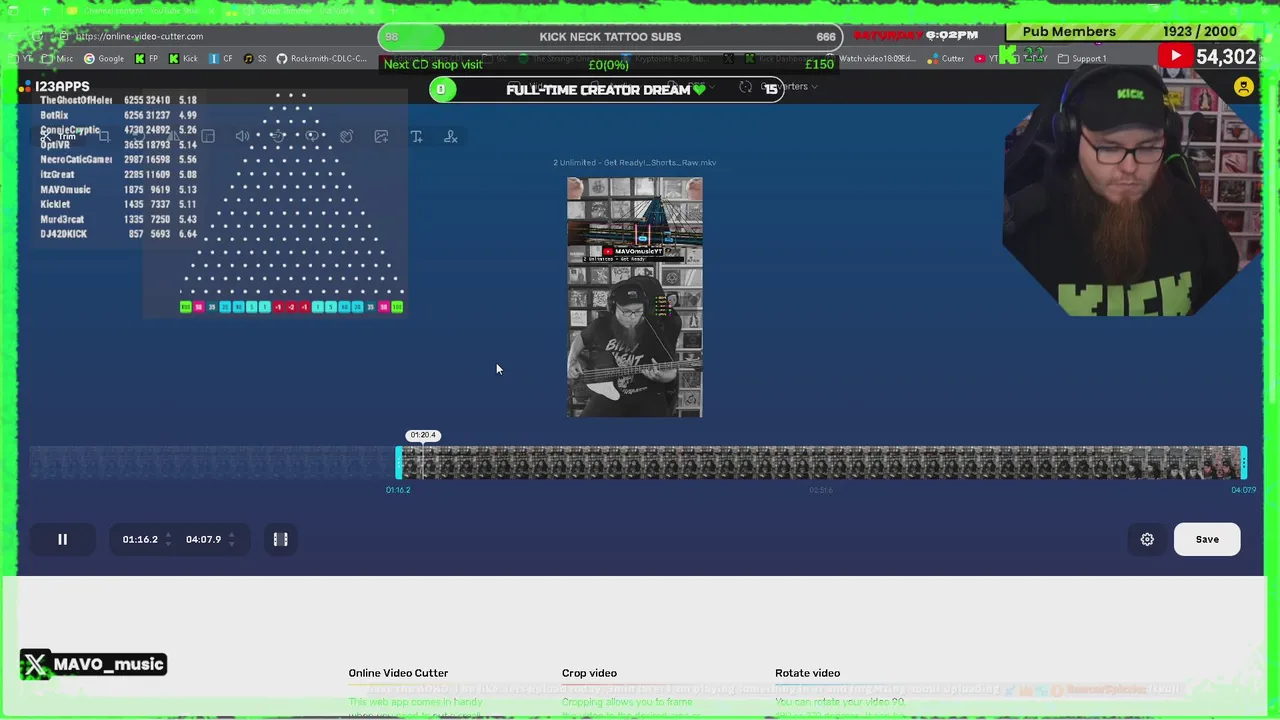Open the Speed tool icon
Screen dimensions: 1280x720
pos(277,136)
